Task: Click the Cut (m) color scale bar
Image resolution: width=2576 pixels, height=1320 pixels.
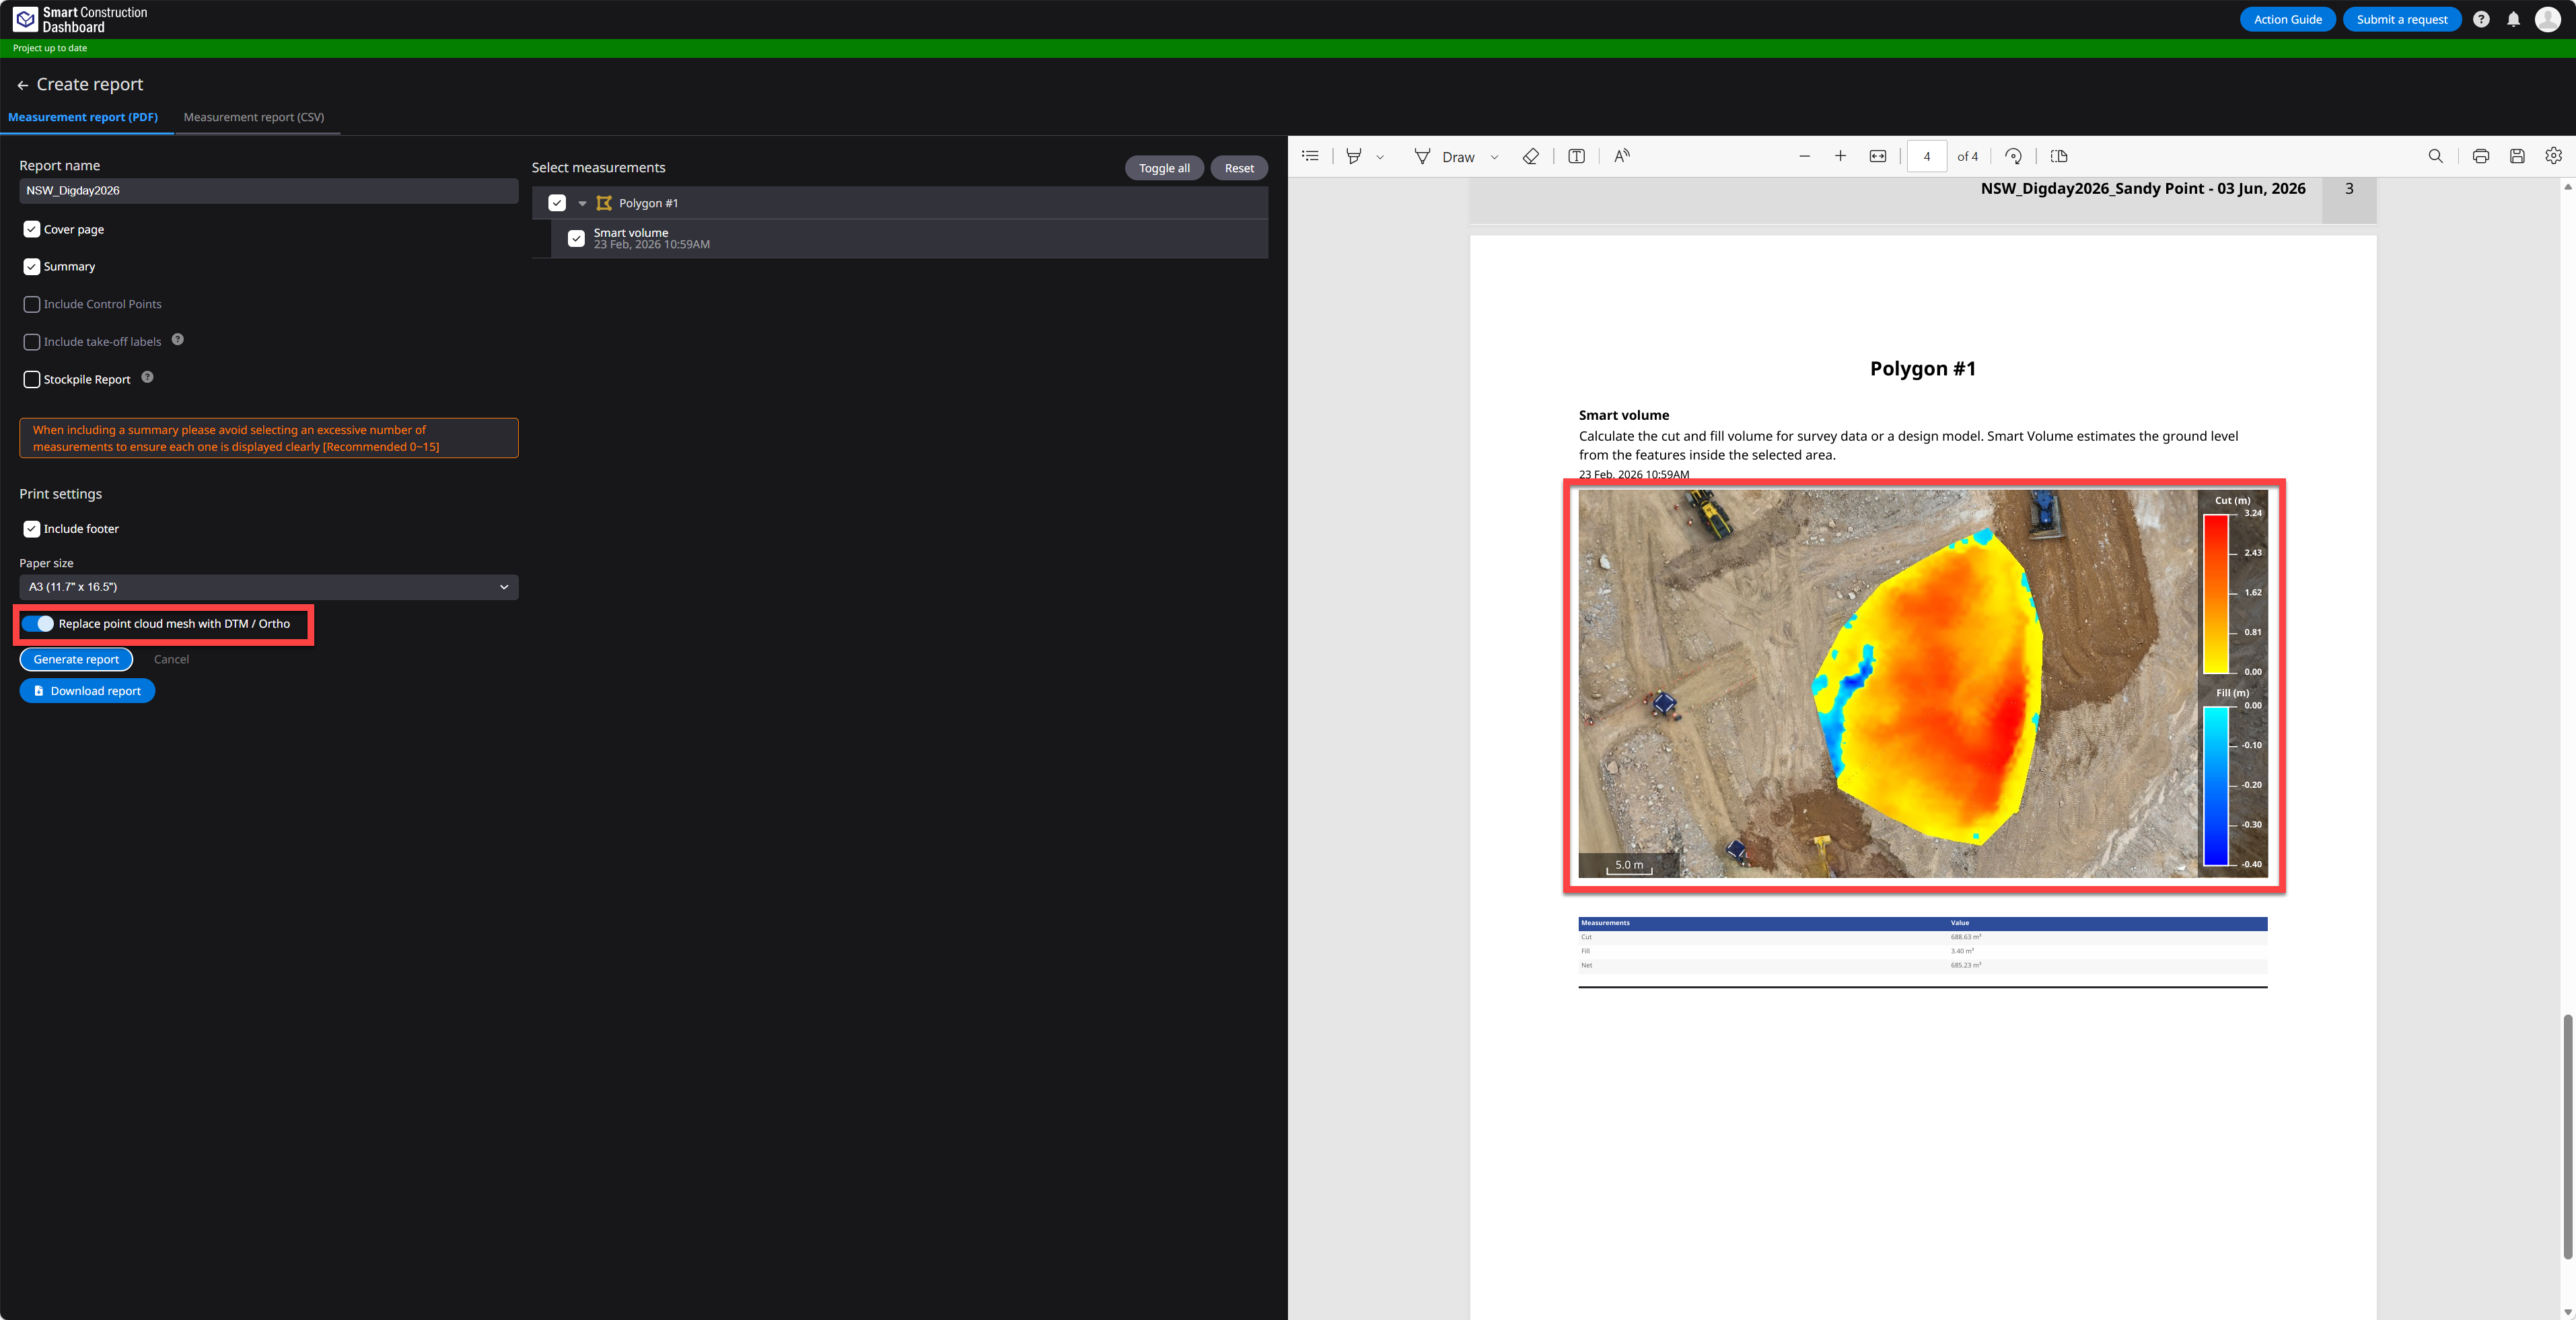Action: click(x=2216, y=594)
